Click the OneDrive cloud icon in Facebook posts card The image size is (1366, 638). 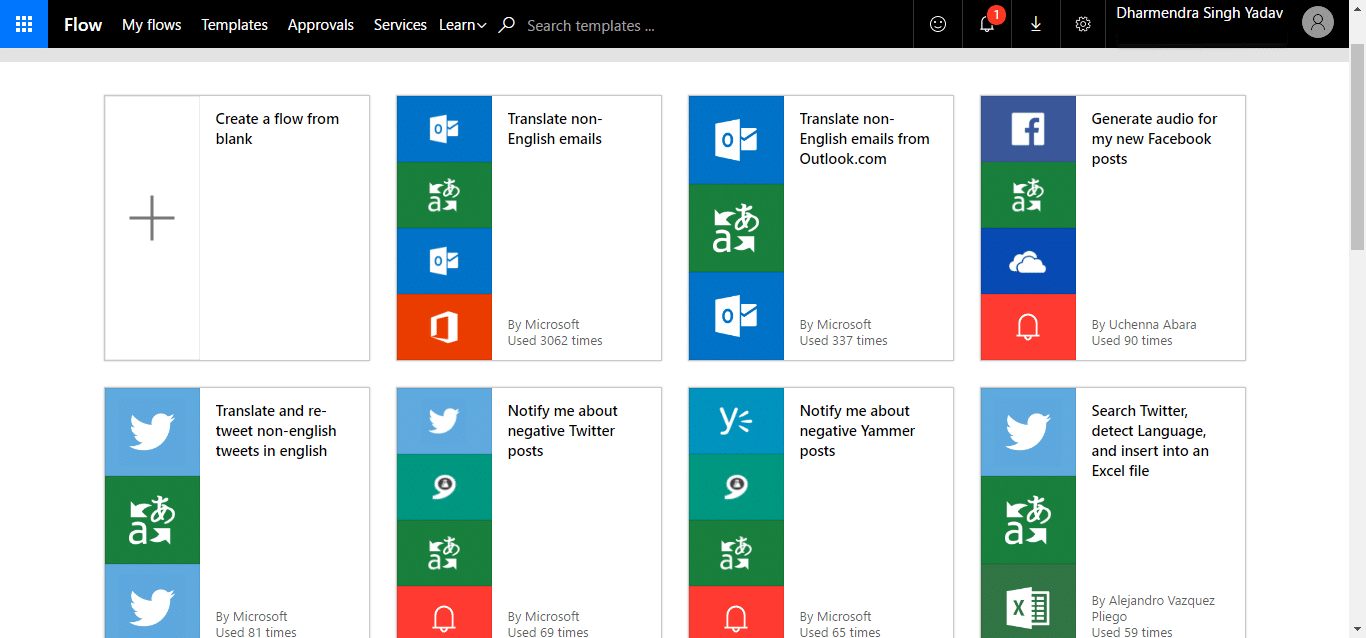click(x=1028, y=261)
